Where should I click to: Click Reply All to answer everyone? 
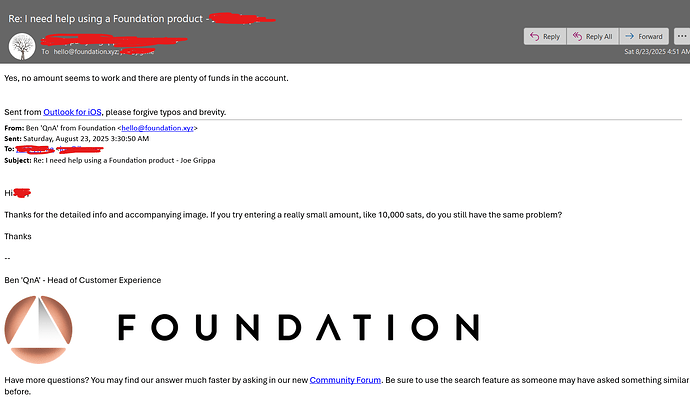(593, 36)
